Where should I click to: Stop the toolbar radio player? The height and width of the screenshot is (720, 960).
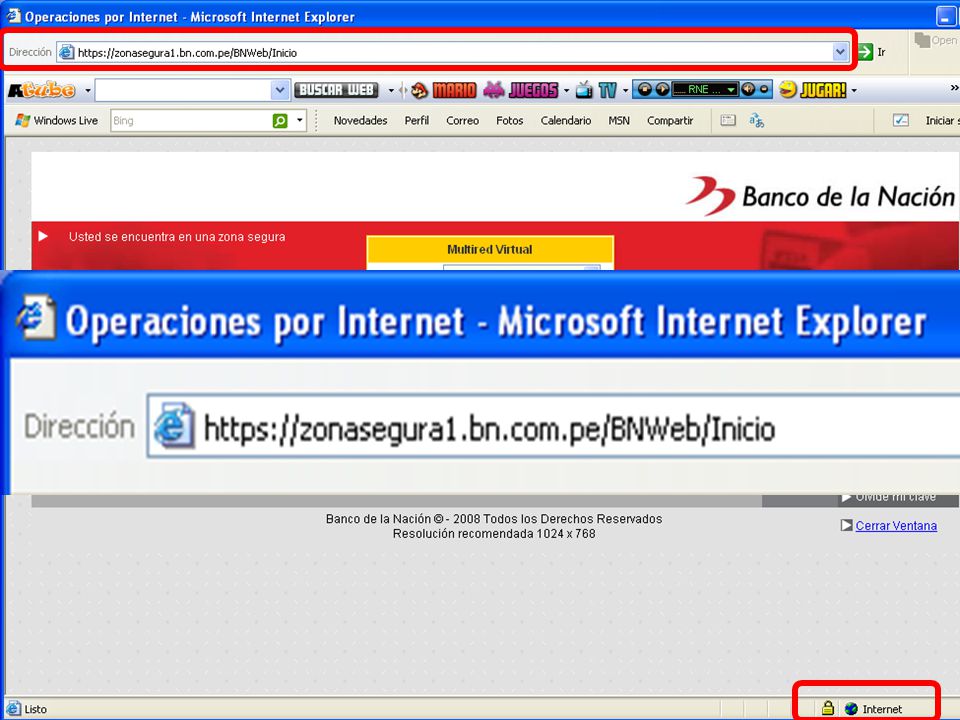click(645, 89)
